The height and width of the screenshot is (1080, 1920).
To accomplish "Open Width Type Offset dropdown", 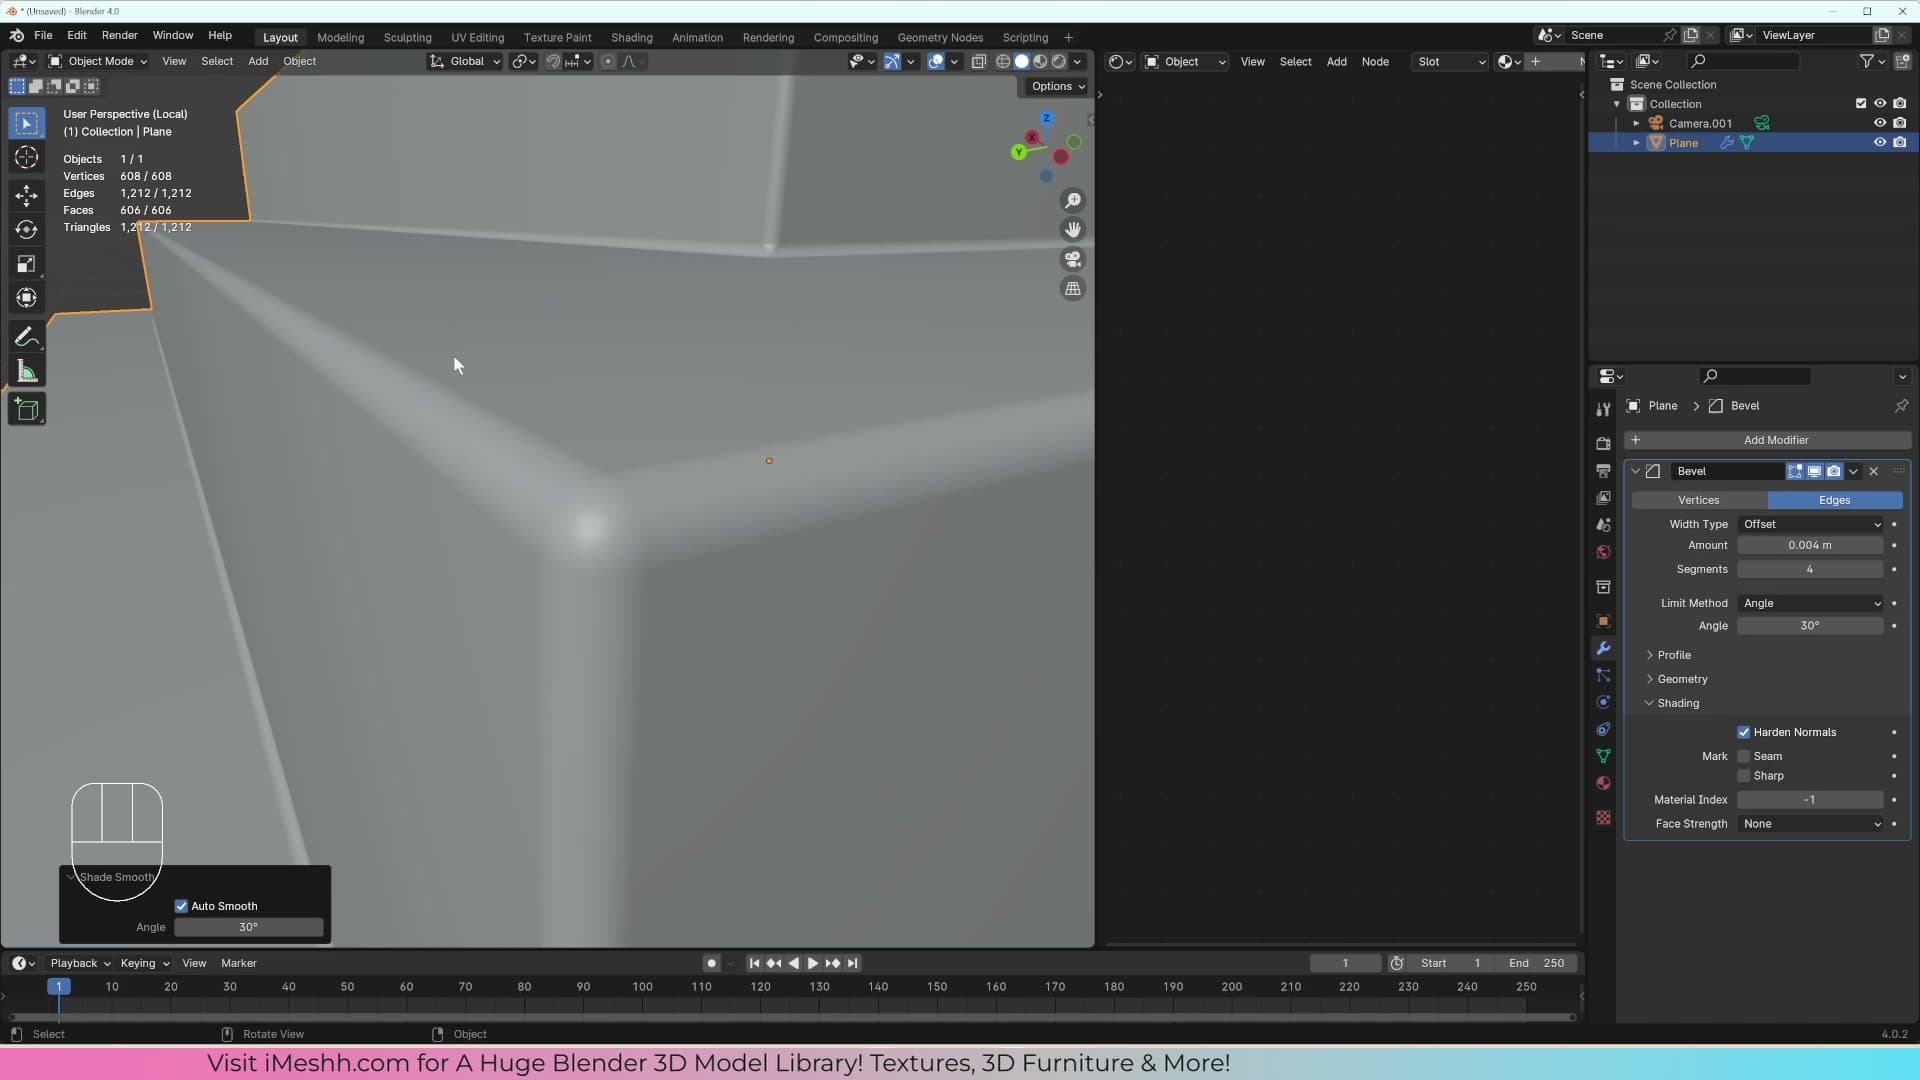I will coord(1811,524).
